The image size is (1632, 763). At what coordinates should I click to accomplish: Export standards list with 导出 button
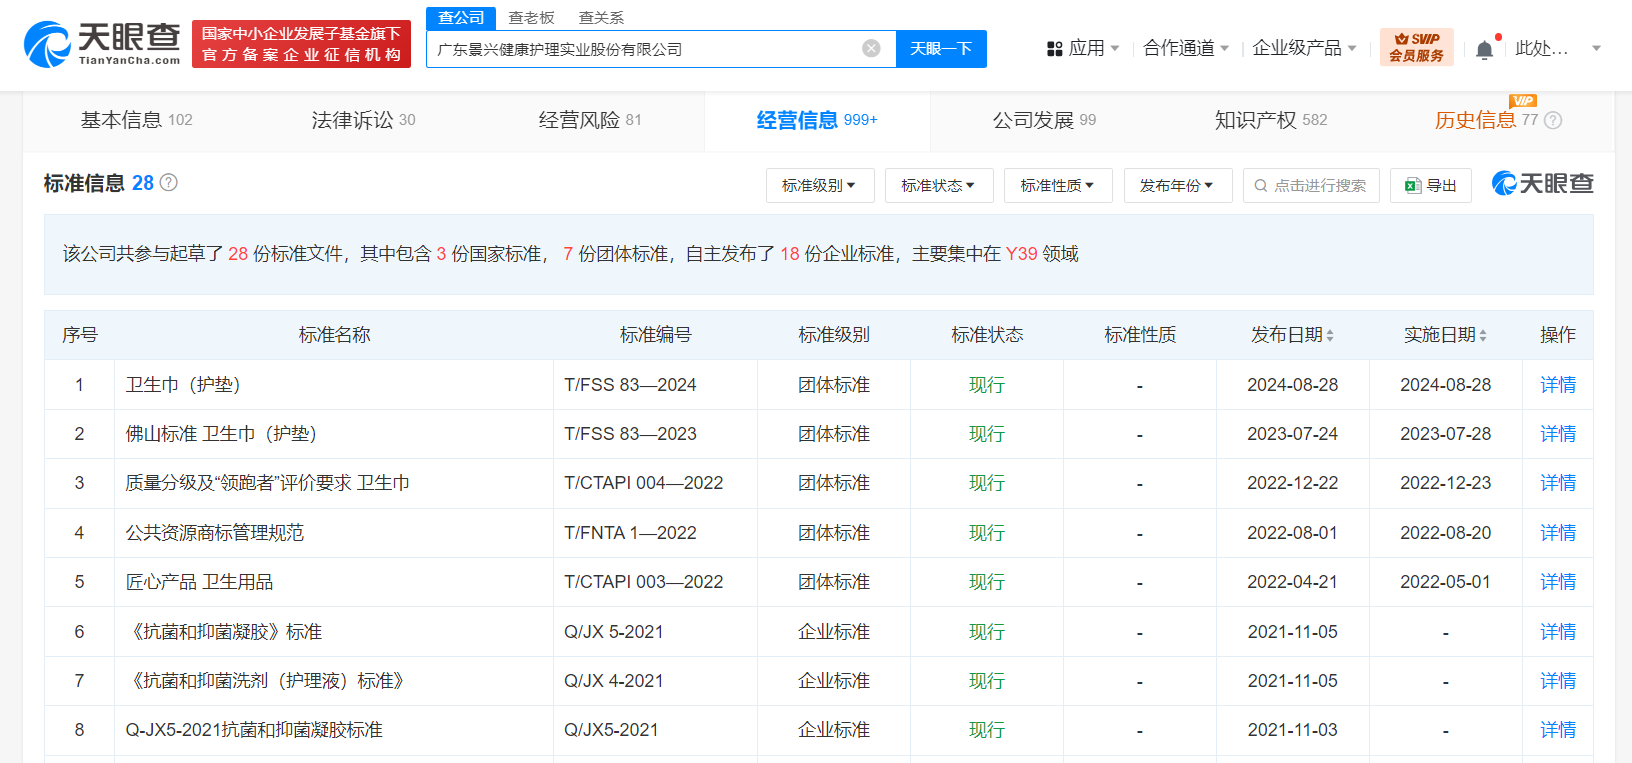1430,186
